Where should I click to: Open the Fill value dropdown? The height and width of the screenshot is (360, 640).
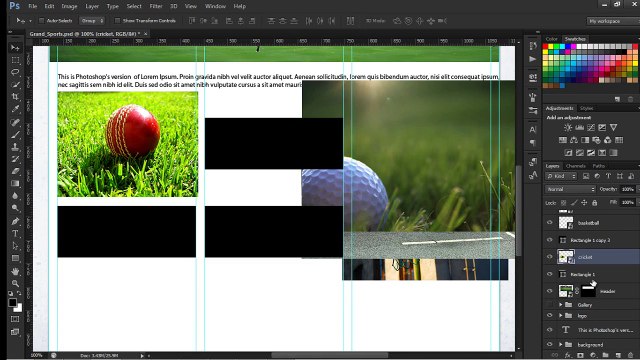[x=629, y=202]
